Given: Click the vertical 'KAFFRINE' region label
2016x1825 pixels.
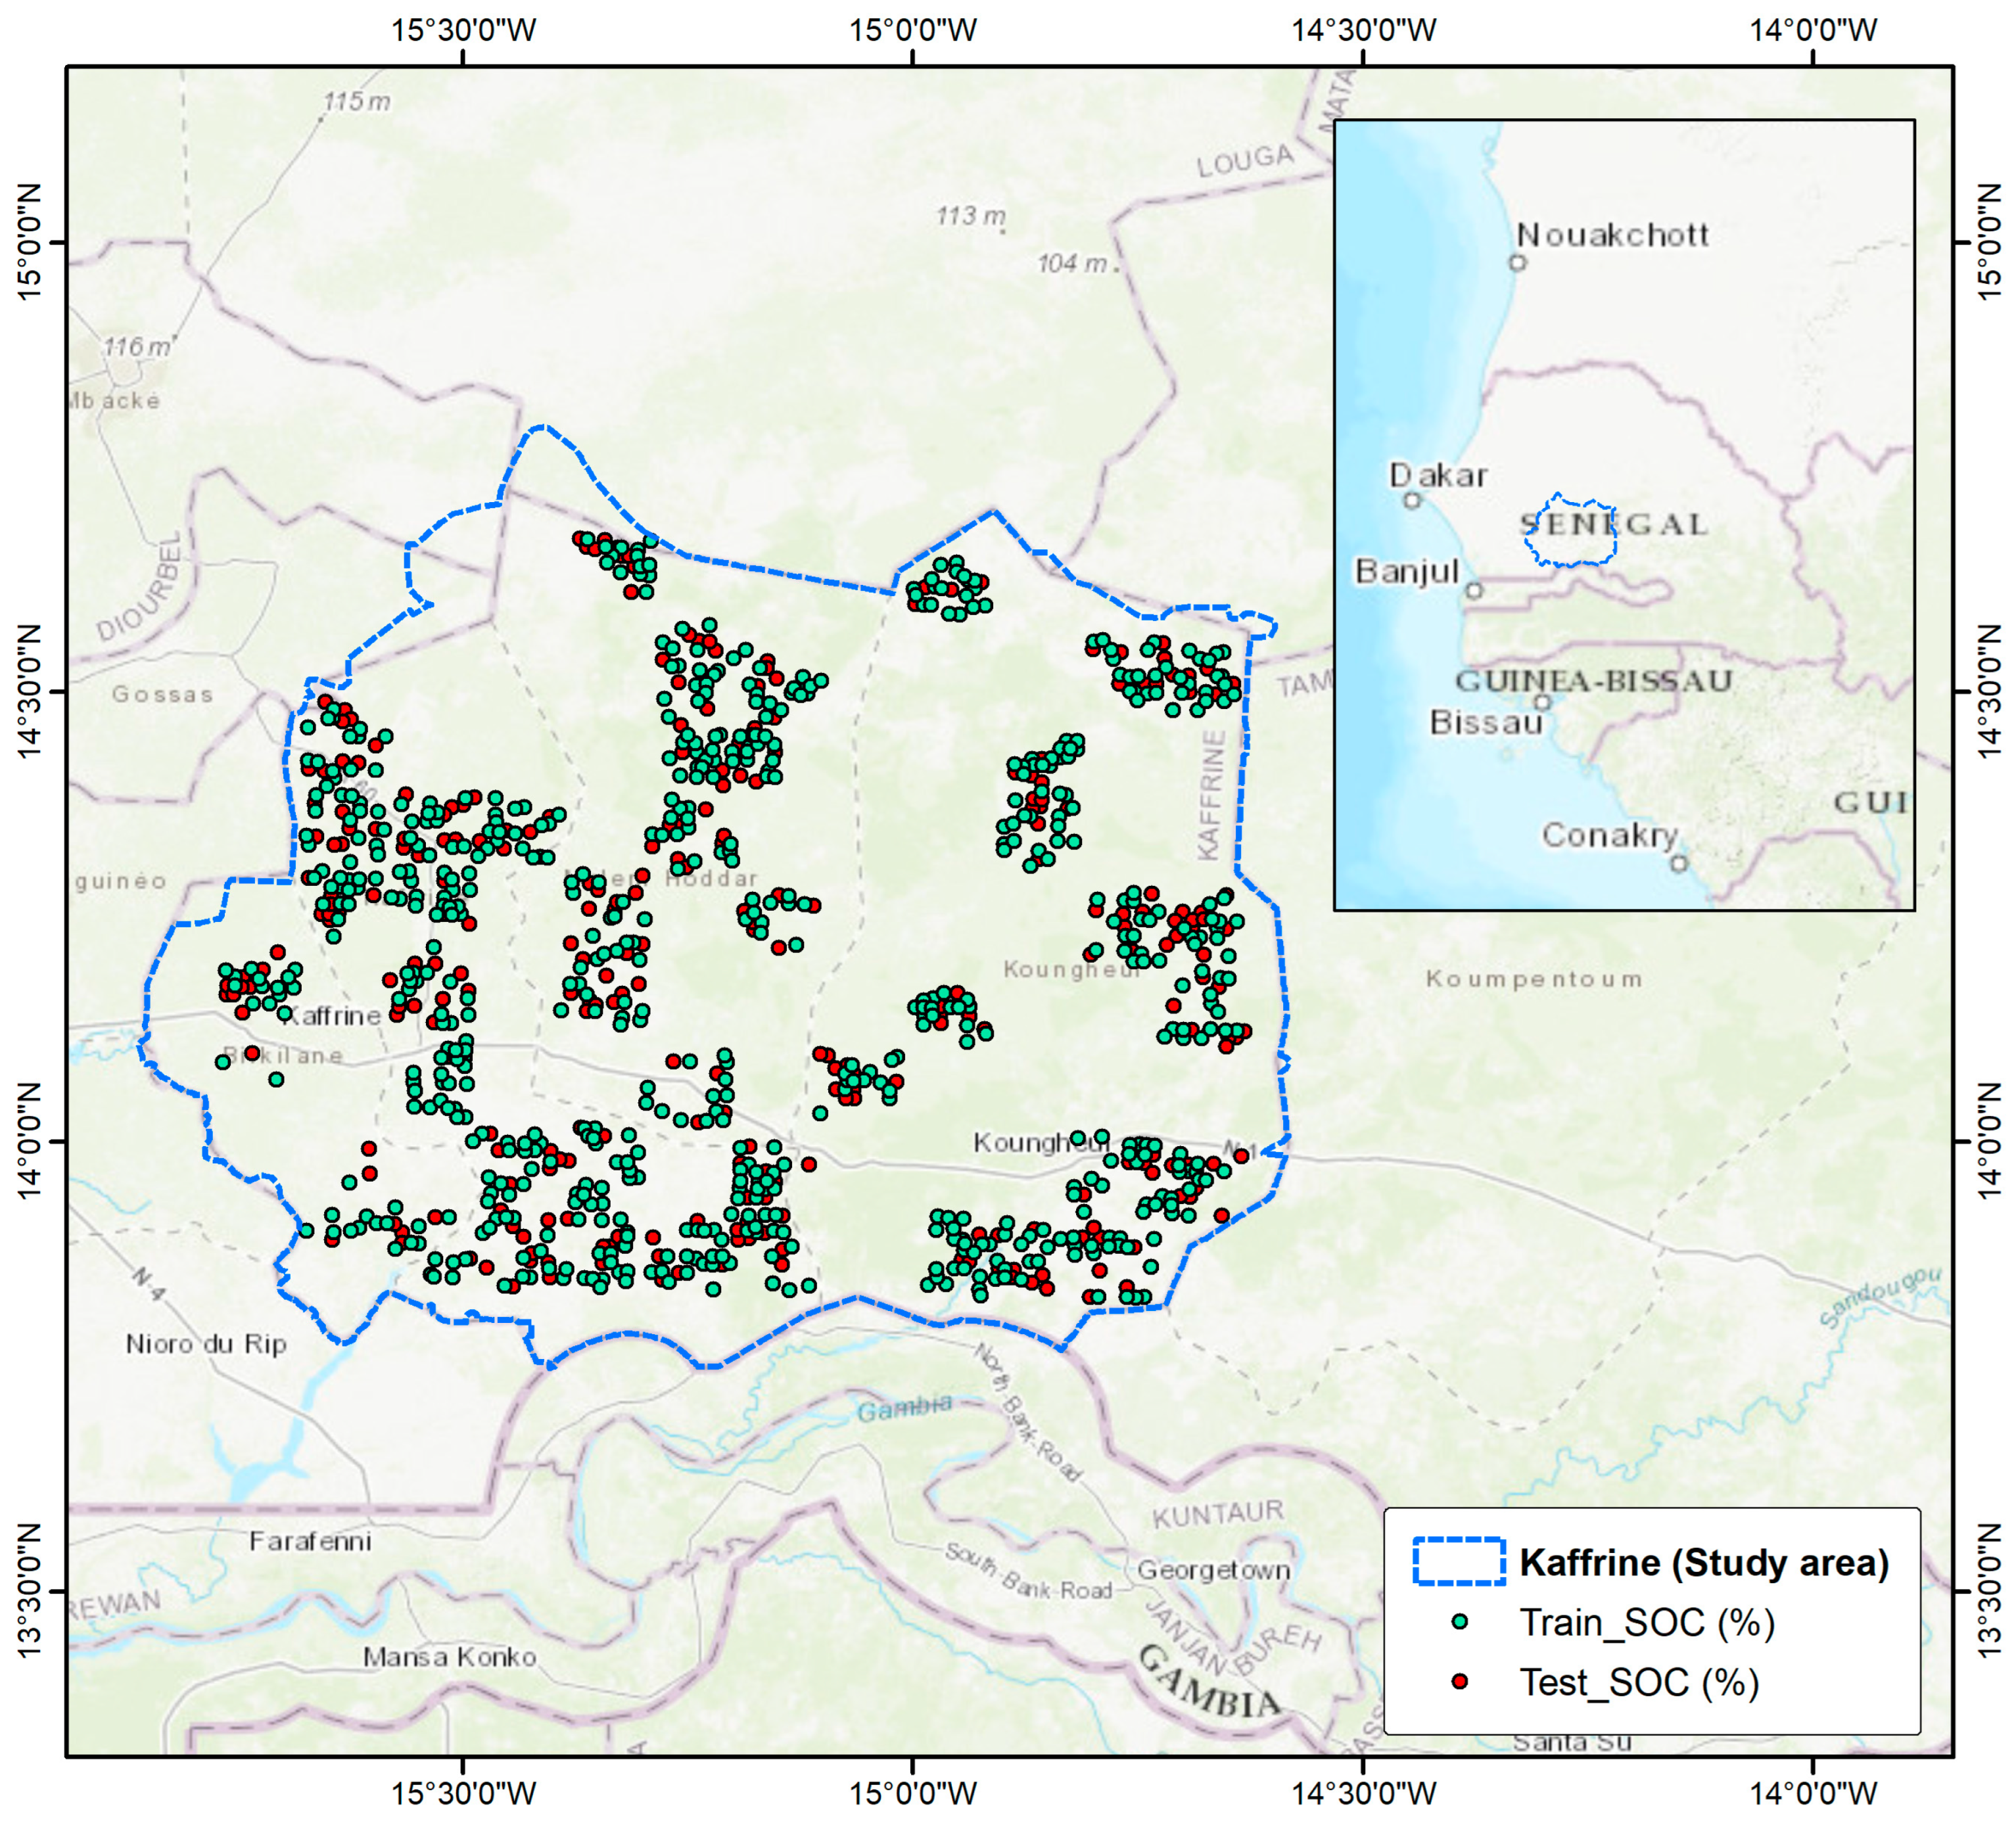Looking at the screenshot, I should 1211,795.
